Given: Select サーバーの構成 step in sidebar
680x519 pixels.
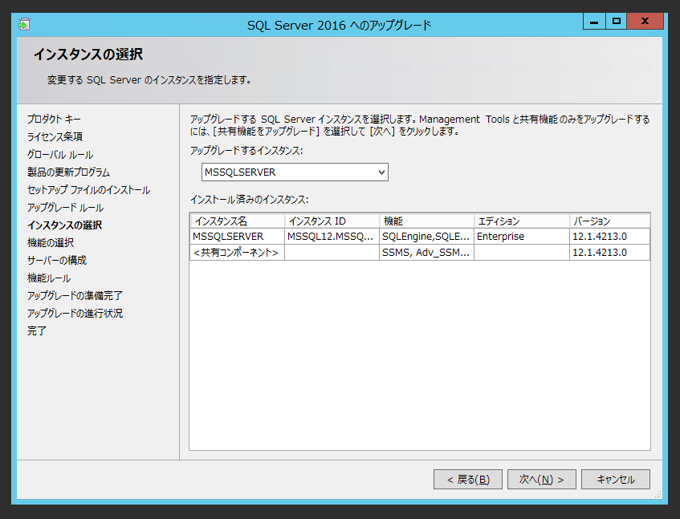Looking at the screenshot, I should (57, 261).
